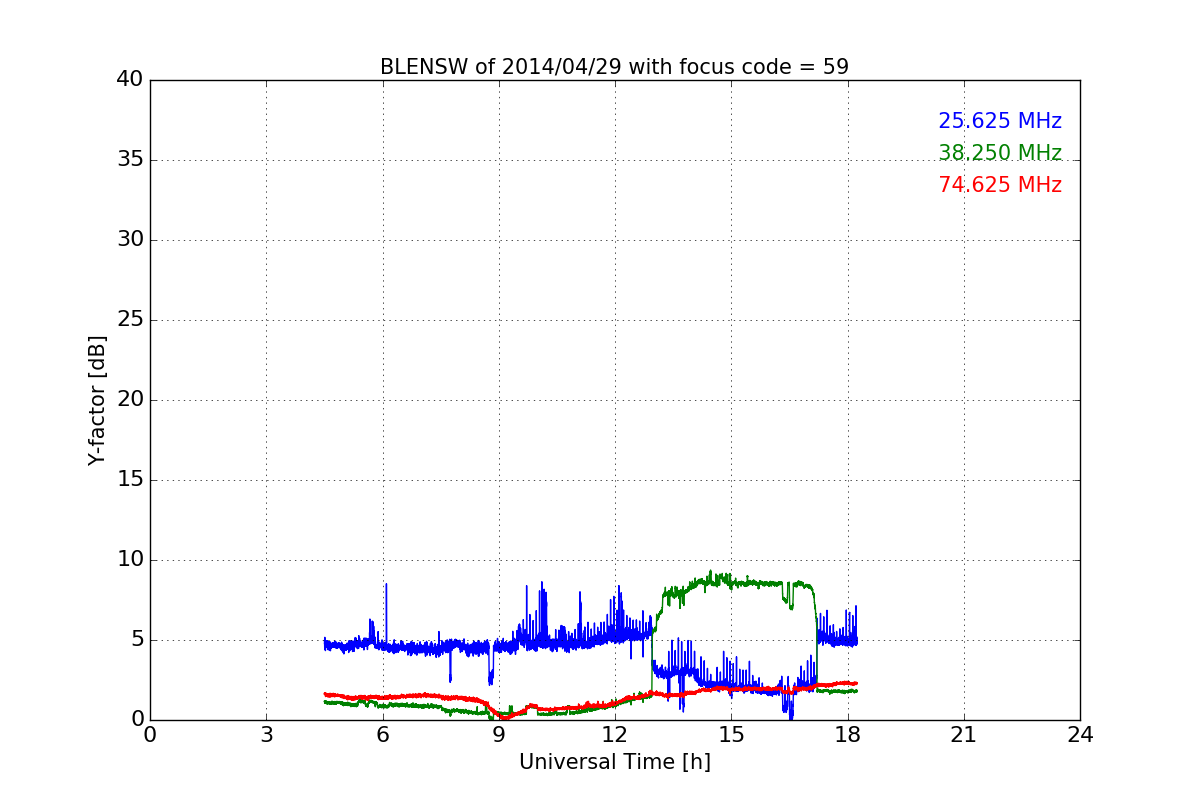Screen dimensions: 1200x800
Task: Click the y-axis tick label 25
Action: 130,320
